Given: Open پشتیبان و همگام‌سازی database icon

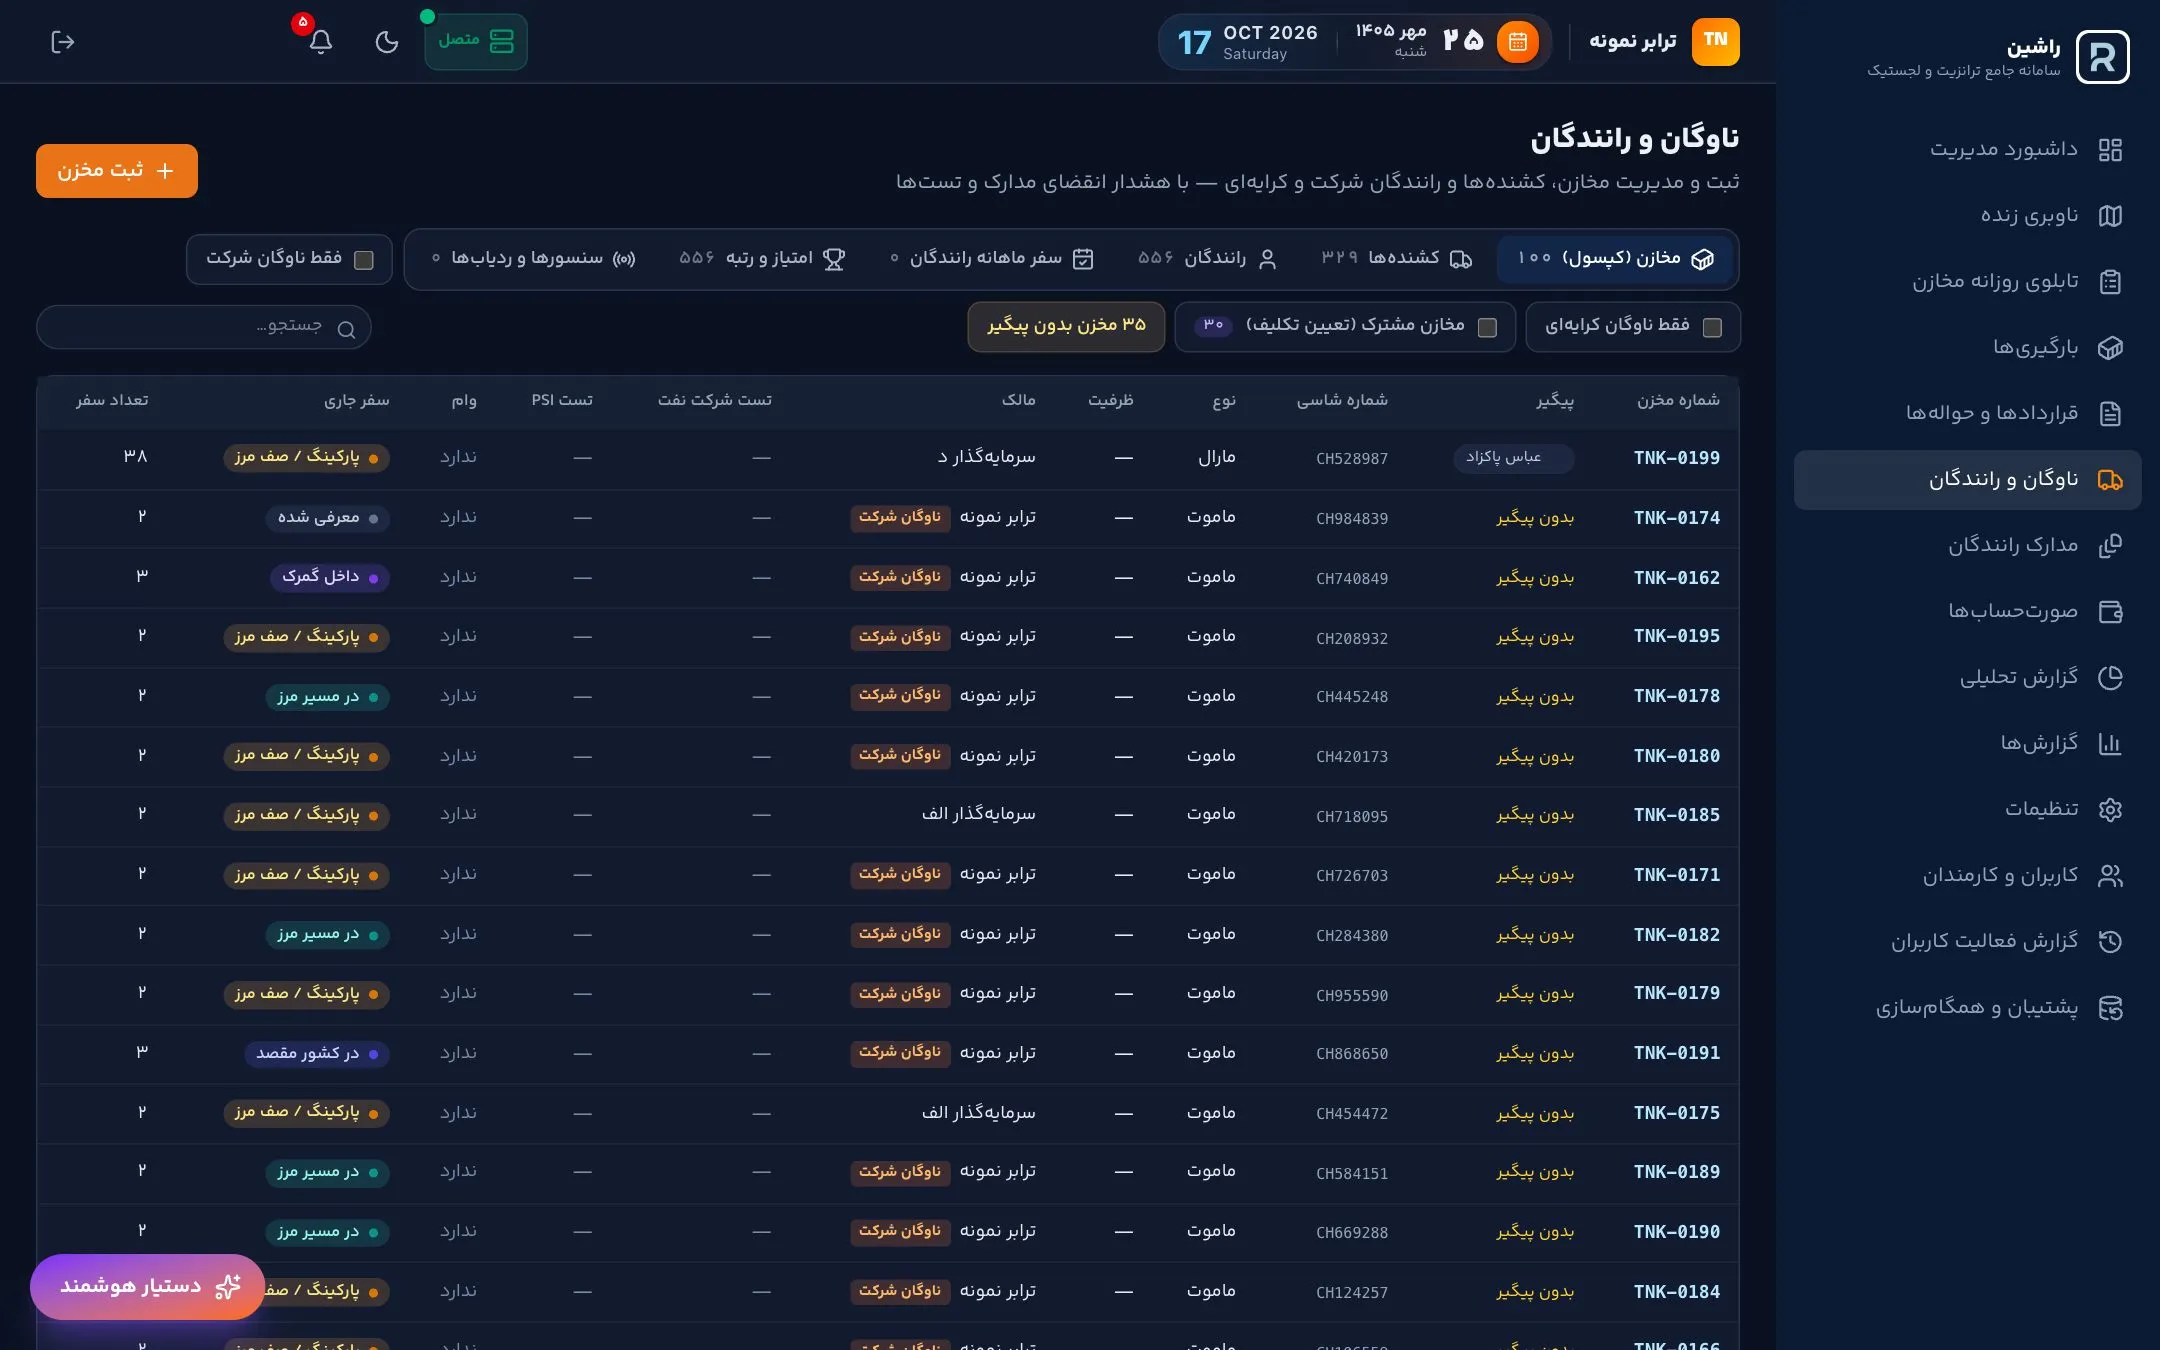Looking at the screenshot, I should click(x=2110, y=1008).
